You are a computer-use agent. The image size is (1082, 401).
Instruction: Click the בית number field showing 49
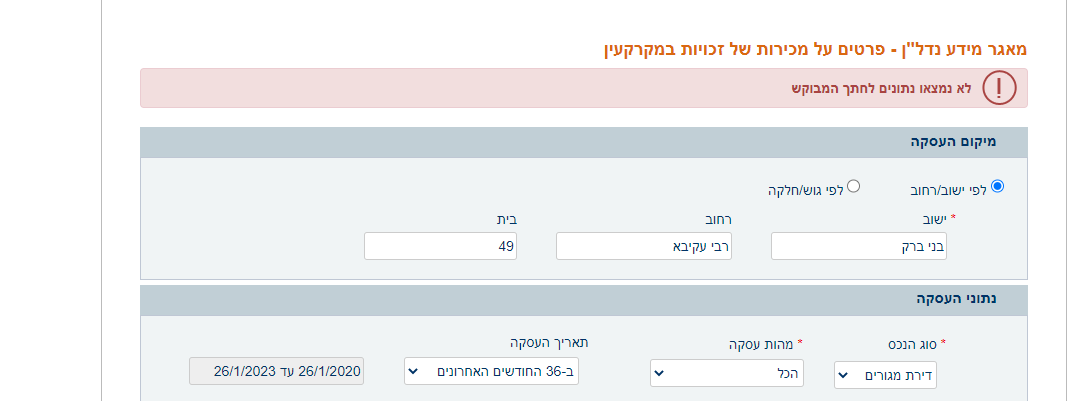point(440,246)
